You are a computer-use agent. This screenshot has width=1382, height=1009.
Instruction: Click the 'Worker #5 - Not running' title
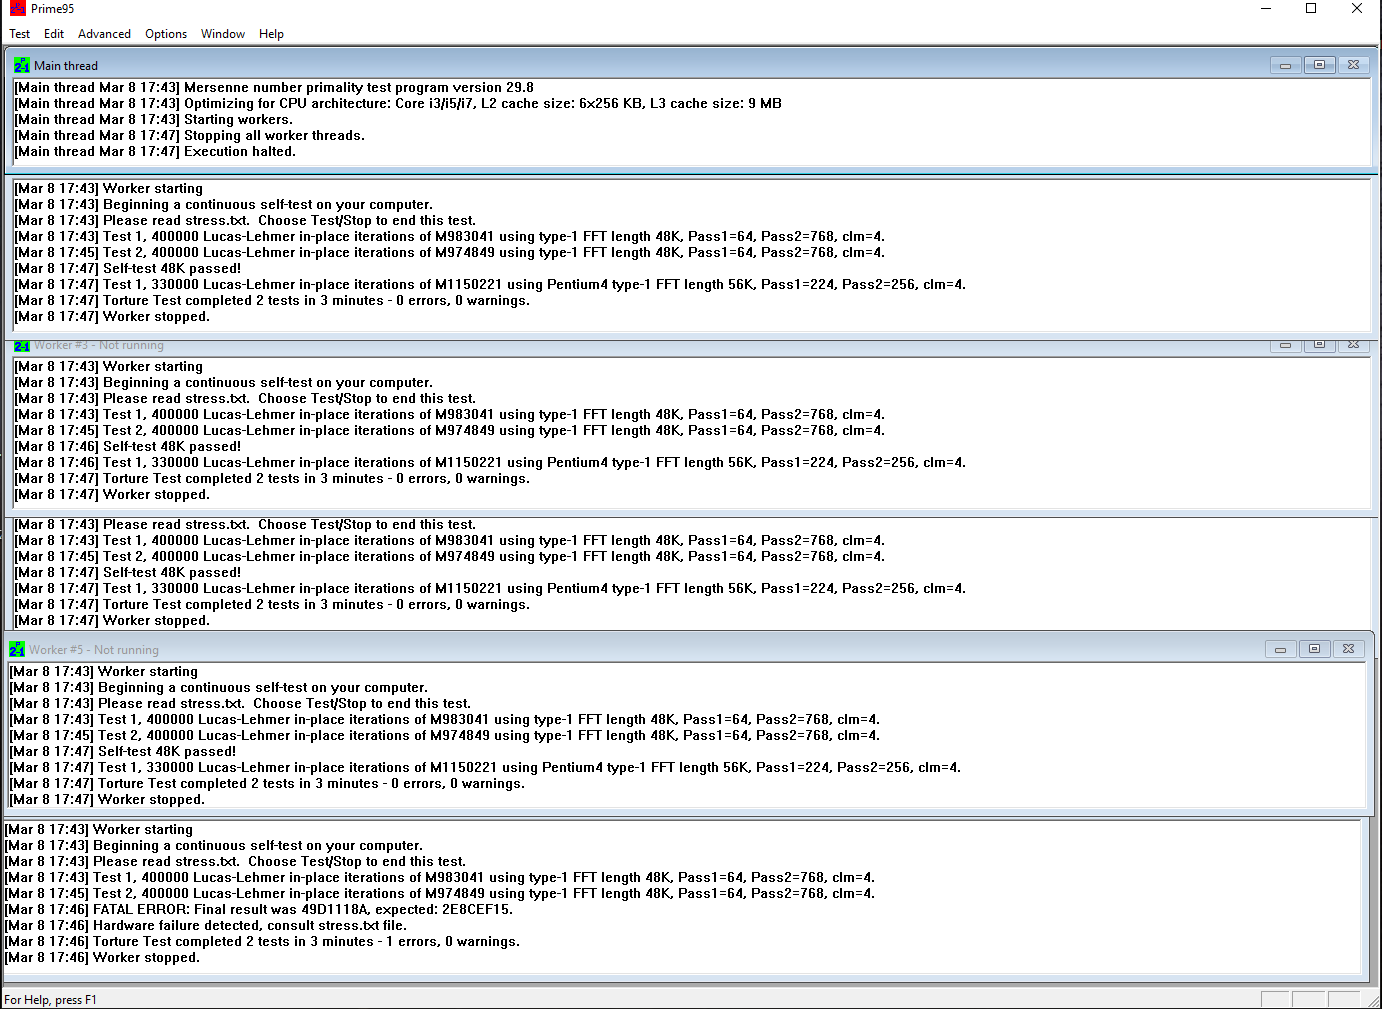tap(94, 650)
